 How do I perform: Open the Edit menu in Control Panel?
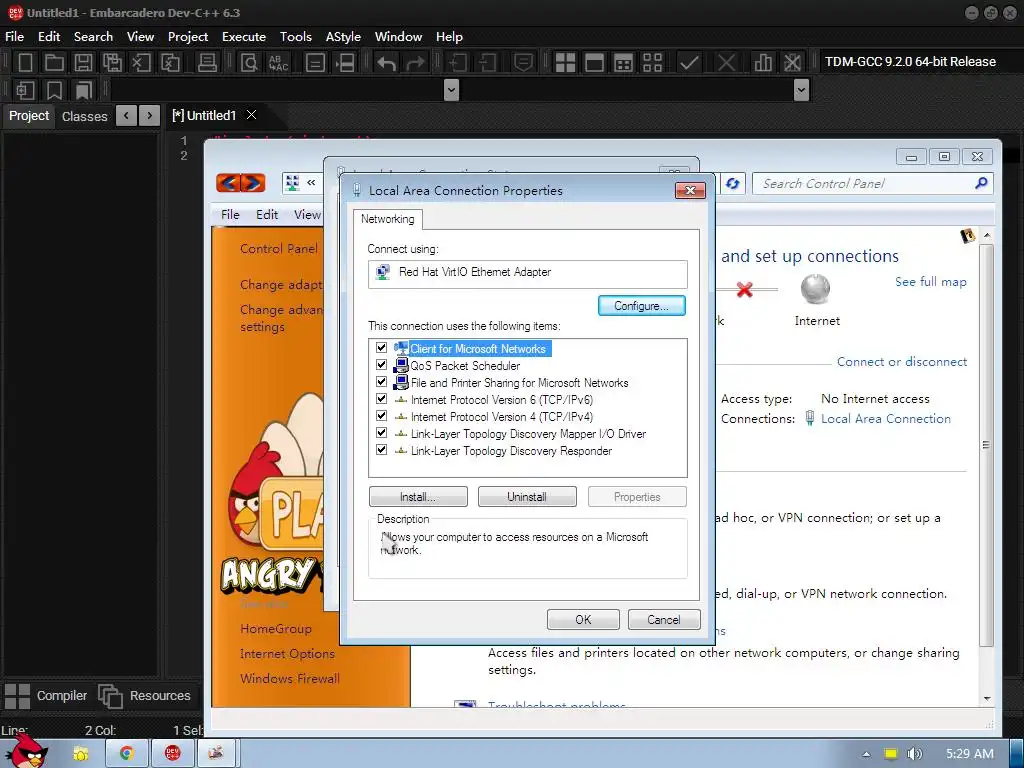tap(266, 215)
